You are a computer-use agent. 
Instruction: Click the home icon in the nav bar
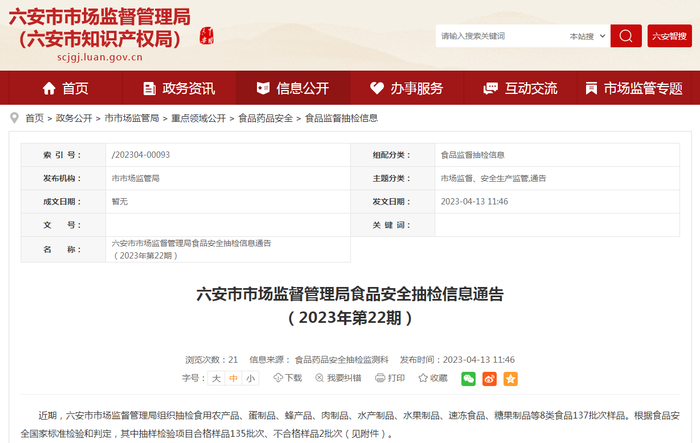pyautogui.click(x=49, y=88)
